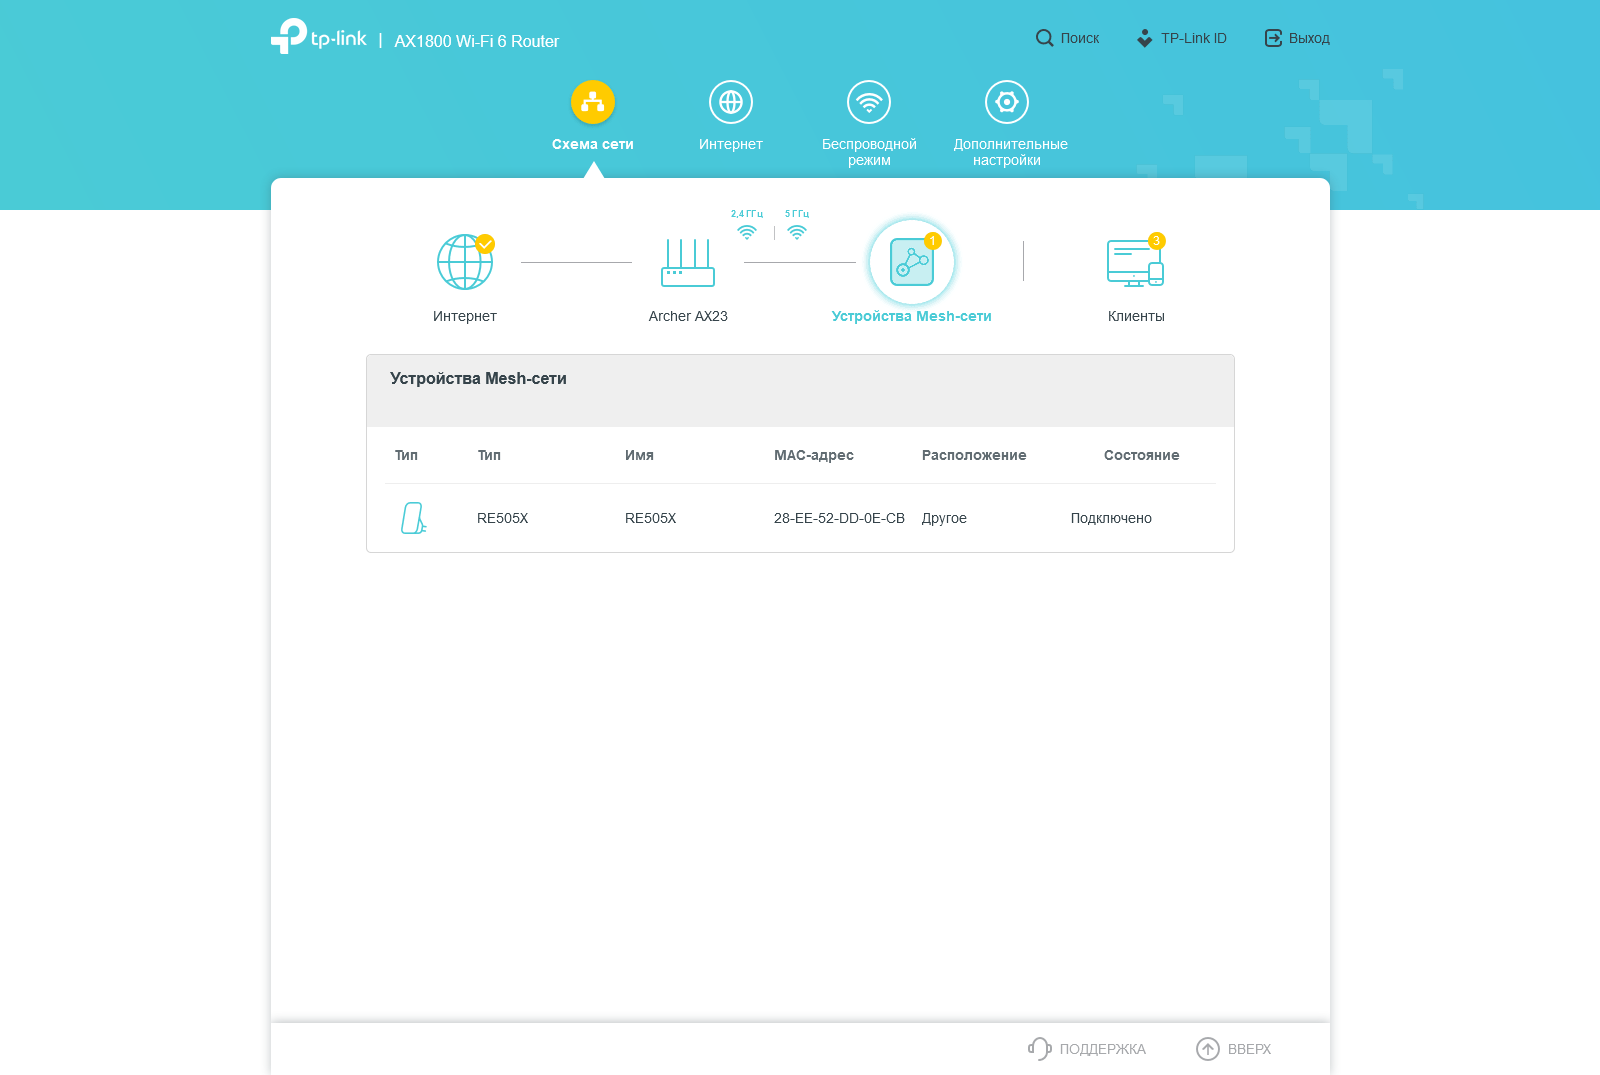Click the Расположение column header
The height and width of the screenshot is (1075, 1600).
974,455
